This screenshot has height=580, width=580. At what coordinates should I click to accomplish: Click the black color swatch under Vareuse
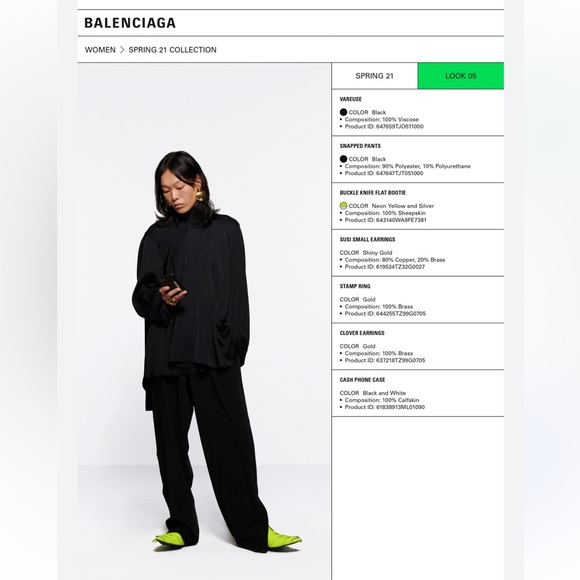click(343, 112)
